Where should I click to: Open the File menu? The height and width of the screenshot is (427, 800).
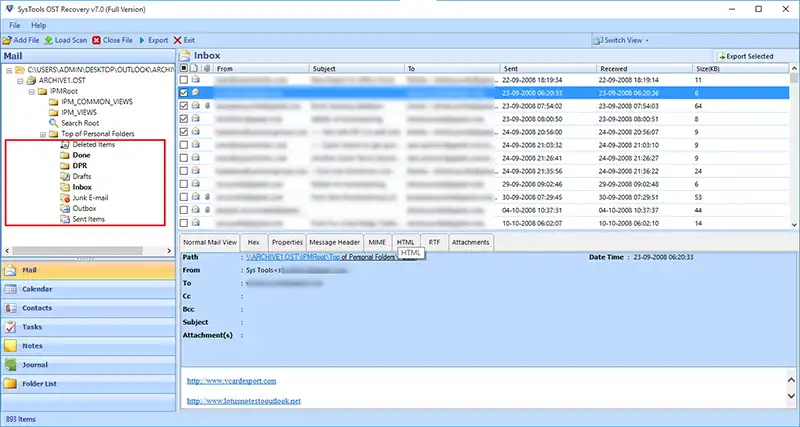(x=15, y=25)
